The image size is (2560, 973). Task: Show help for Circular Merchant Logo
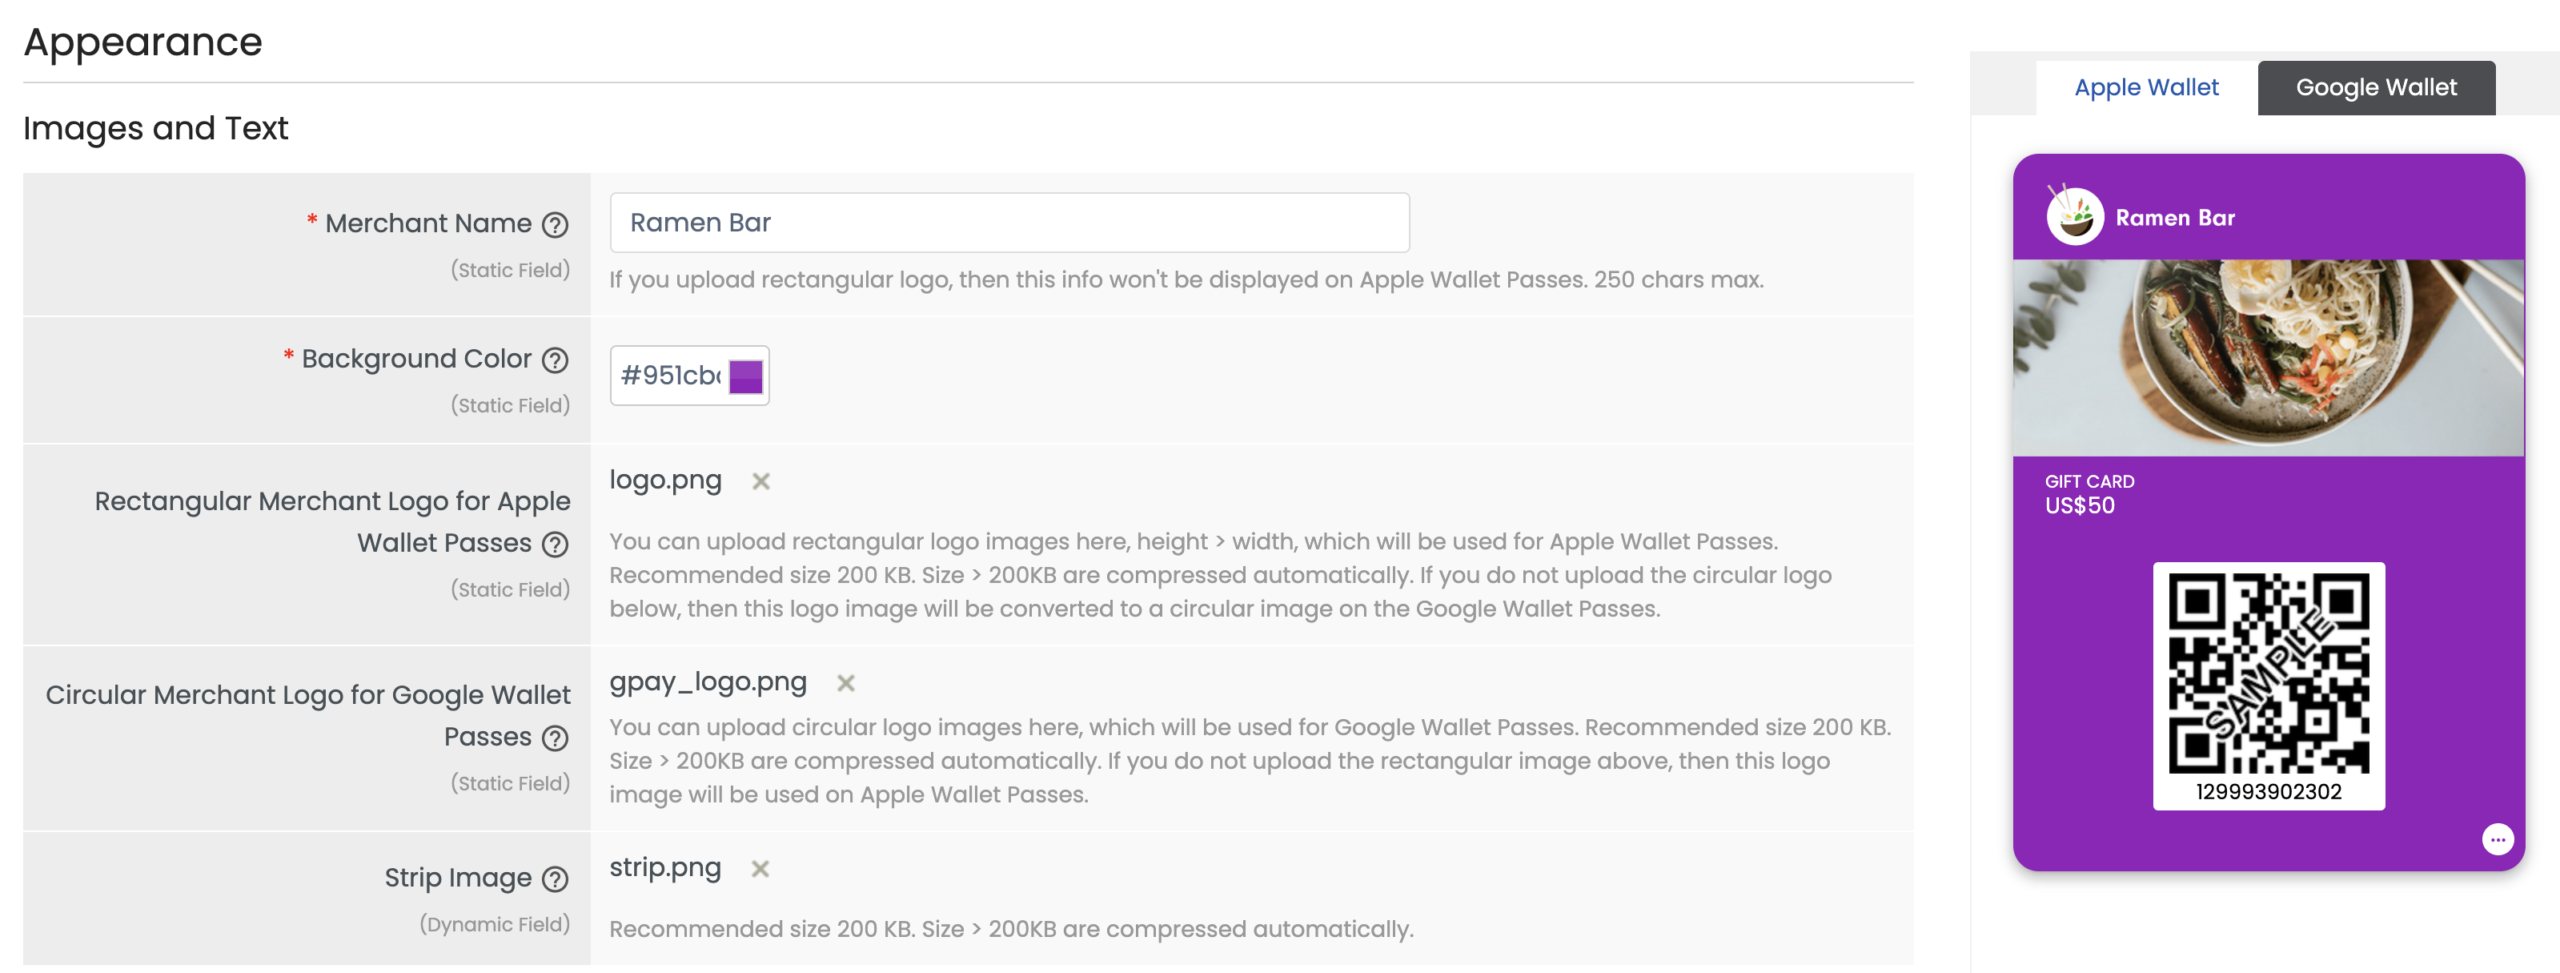tap(555, 739)
